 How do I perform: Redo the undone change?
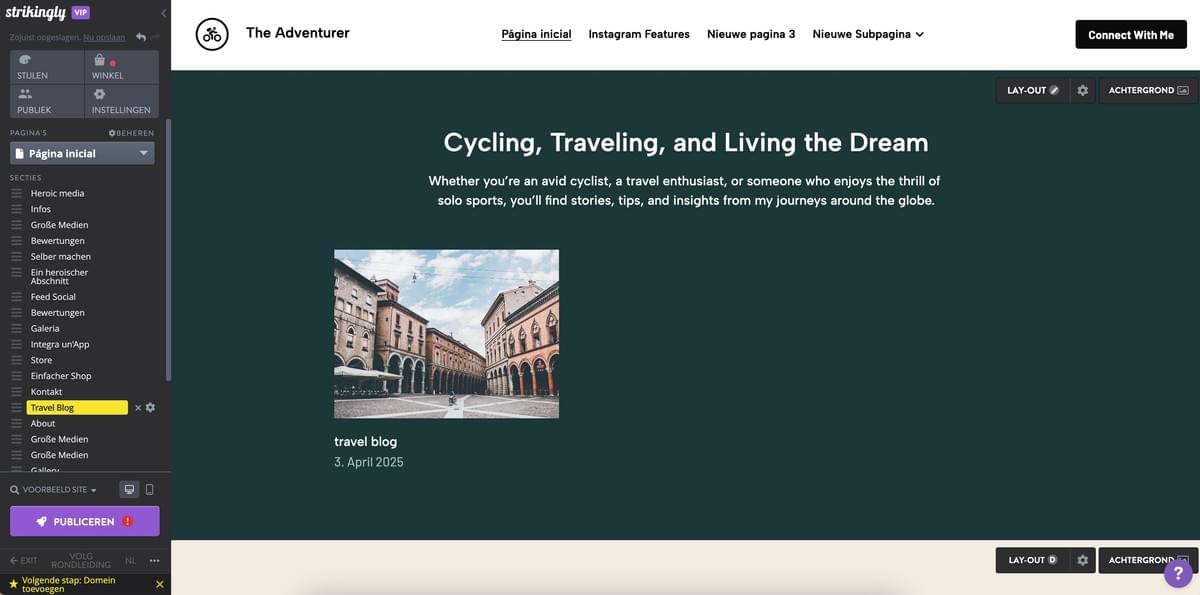click(x=155, y=37)
